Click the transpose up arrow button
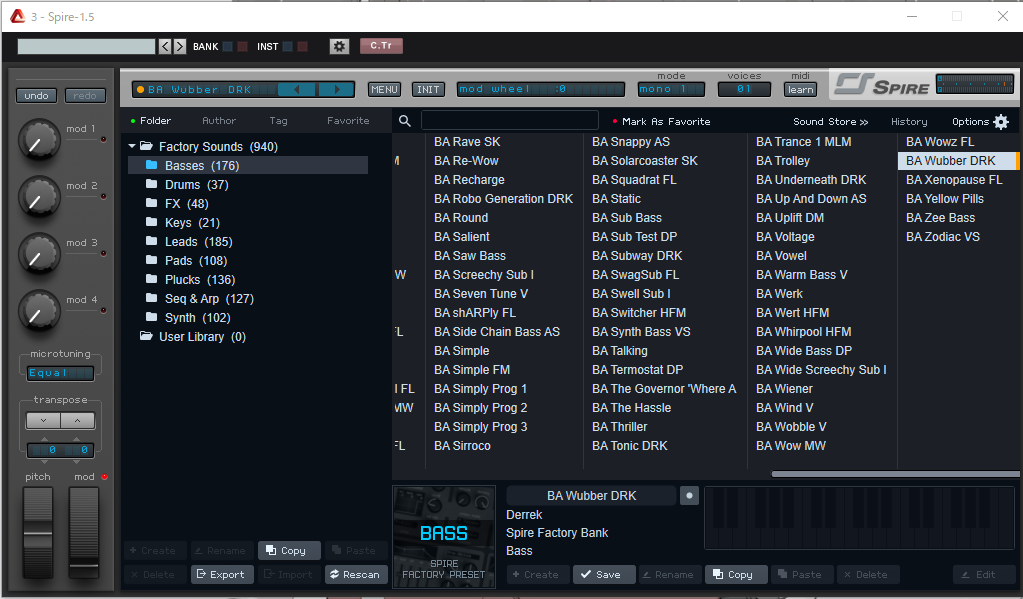Image resolution: width=1023 pixels, height=599 pixels. click(x=78, y=421)
